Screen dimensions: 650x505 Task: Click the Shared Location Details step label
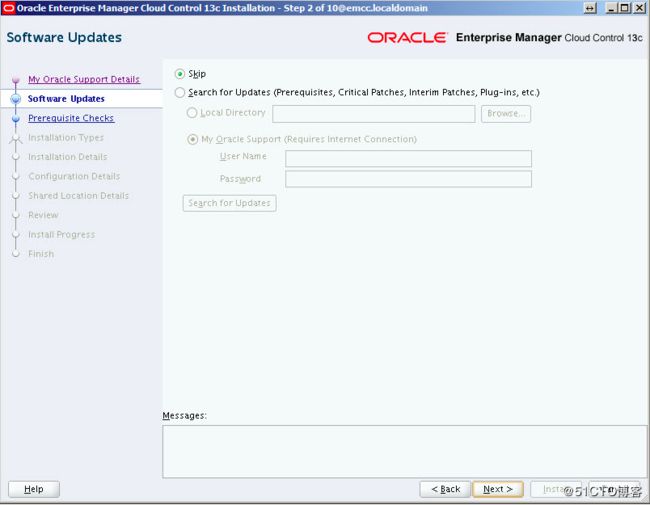78,196
